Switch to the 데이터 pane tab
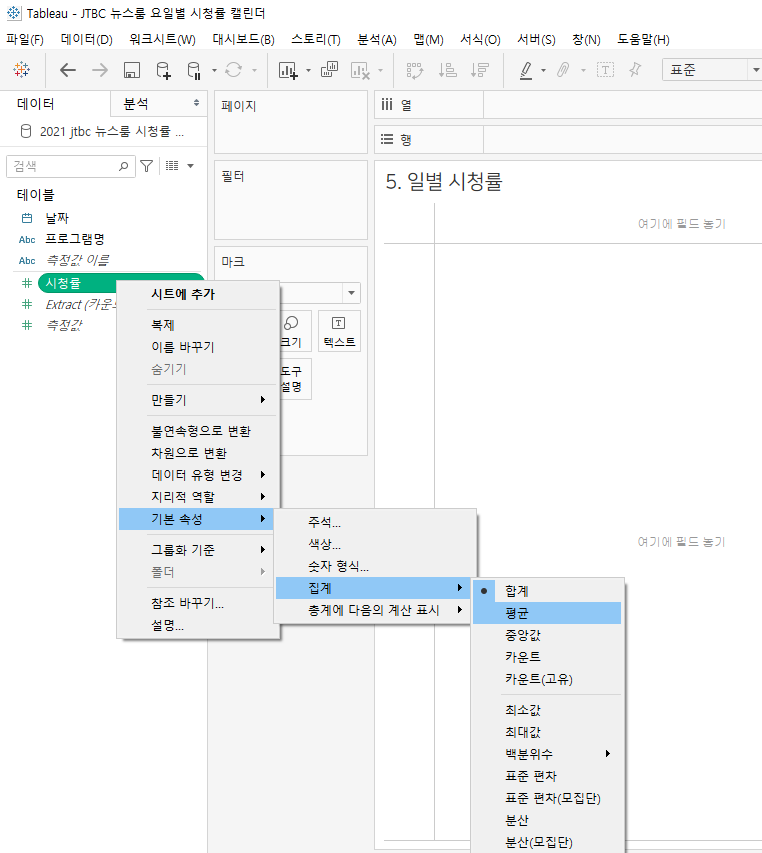Screen dimensions: 762x853 55,104
